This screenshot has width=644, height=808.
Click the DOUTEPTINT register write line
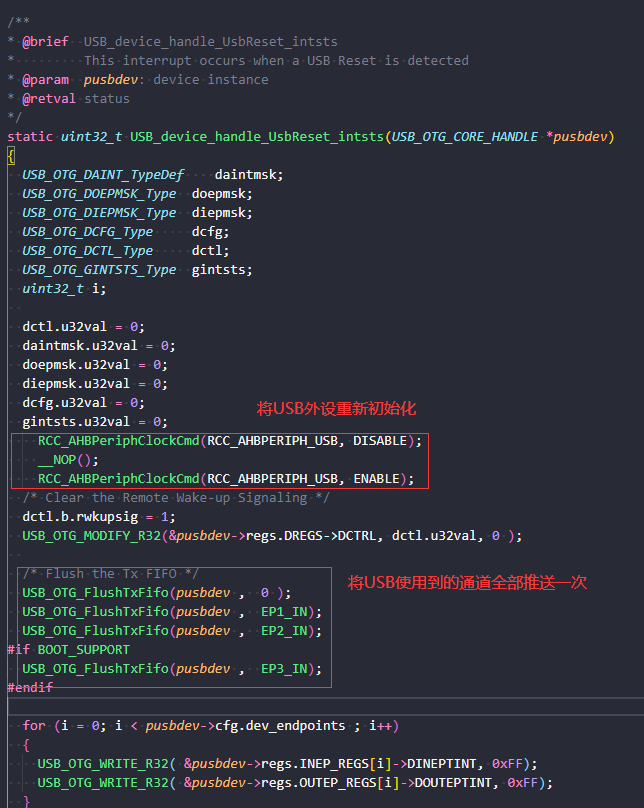295,783
